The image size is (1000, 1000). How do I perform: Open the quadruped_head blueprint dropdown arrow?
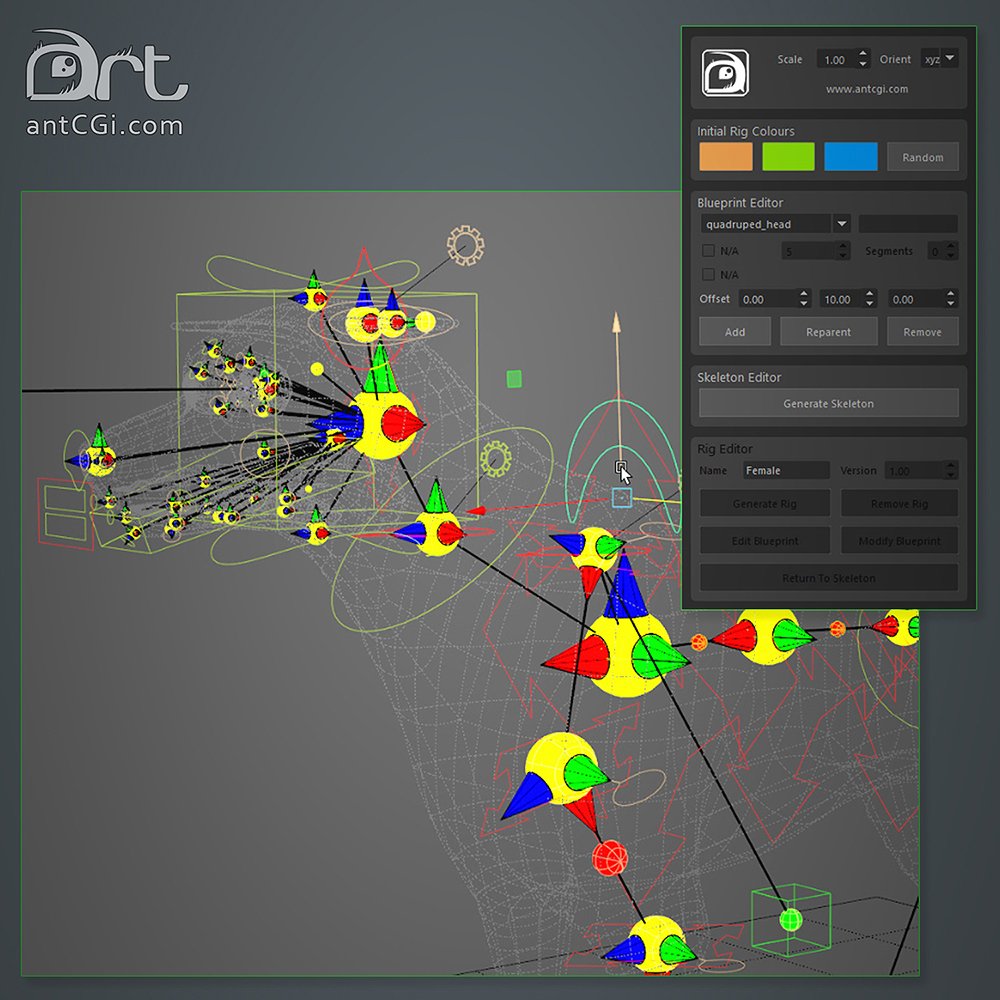841,224
